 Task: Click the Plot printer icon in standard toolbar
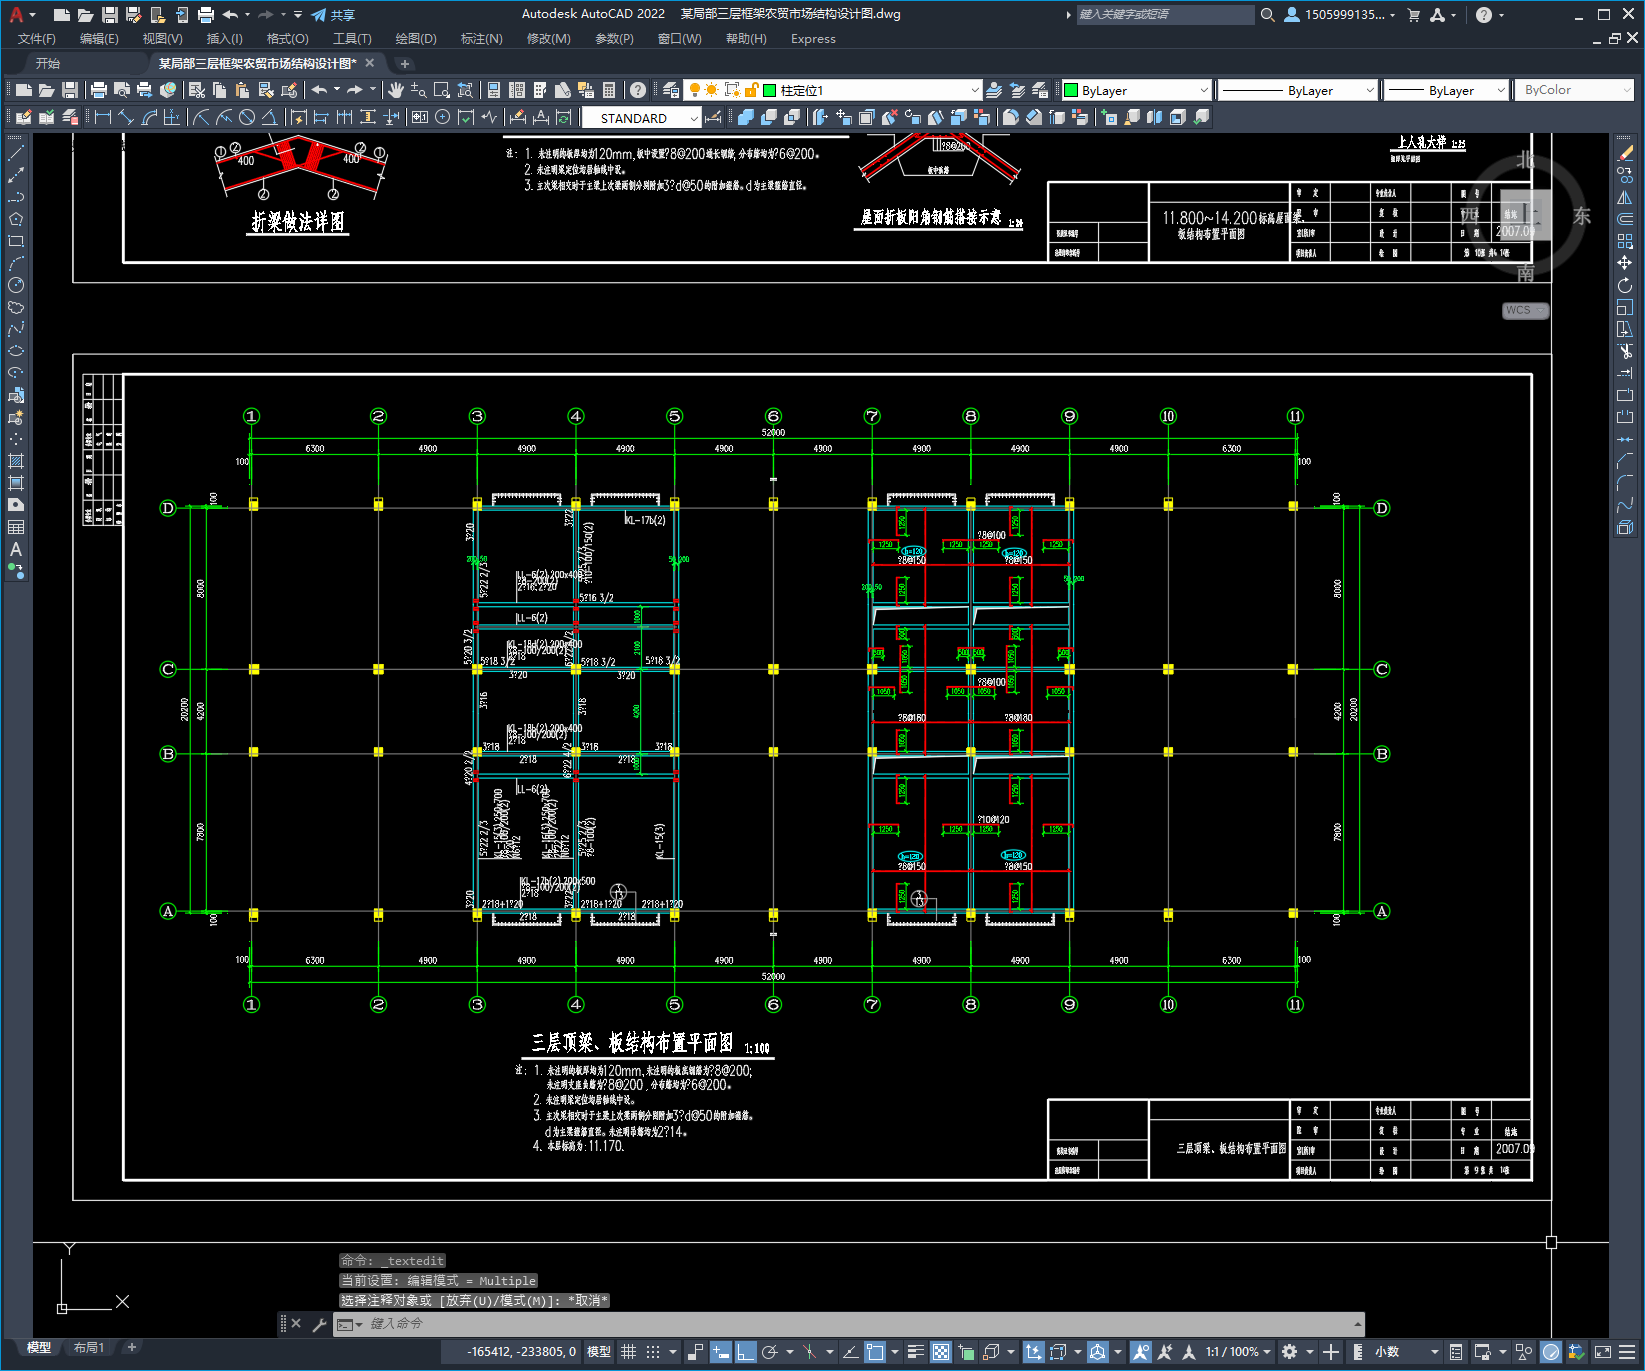pyautogui.click(x=99, y=90)
